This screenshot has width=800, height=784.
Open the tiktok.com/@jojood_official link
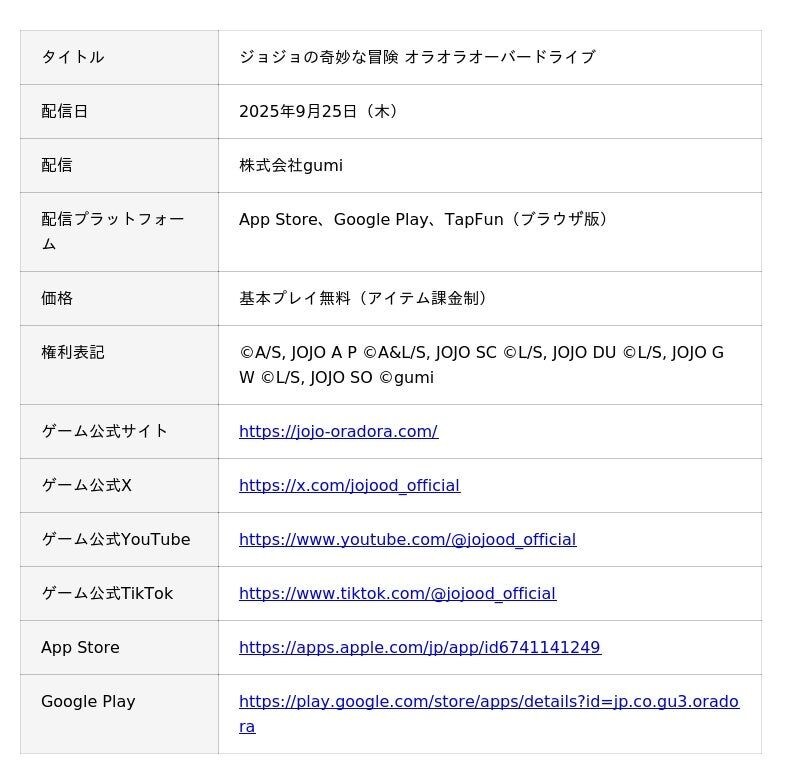[x=397, y=594]
